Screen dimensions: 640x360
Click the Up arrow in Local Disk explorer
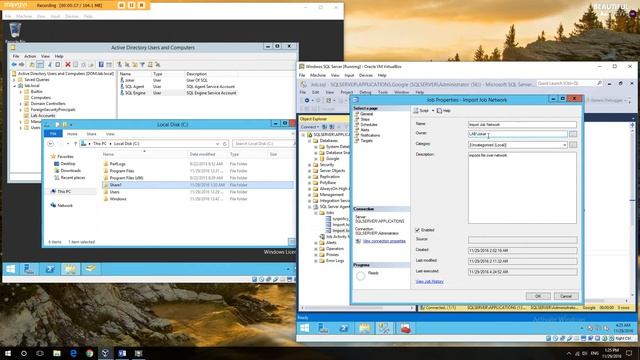75,144
